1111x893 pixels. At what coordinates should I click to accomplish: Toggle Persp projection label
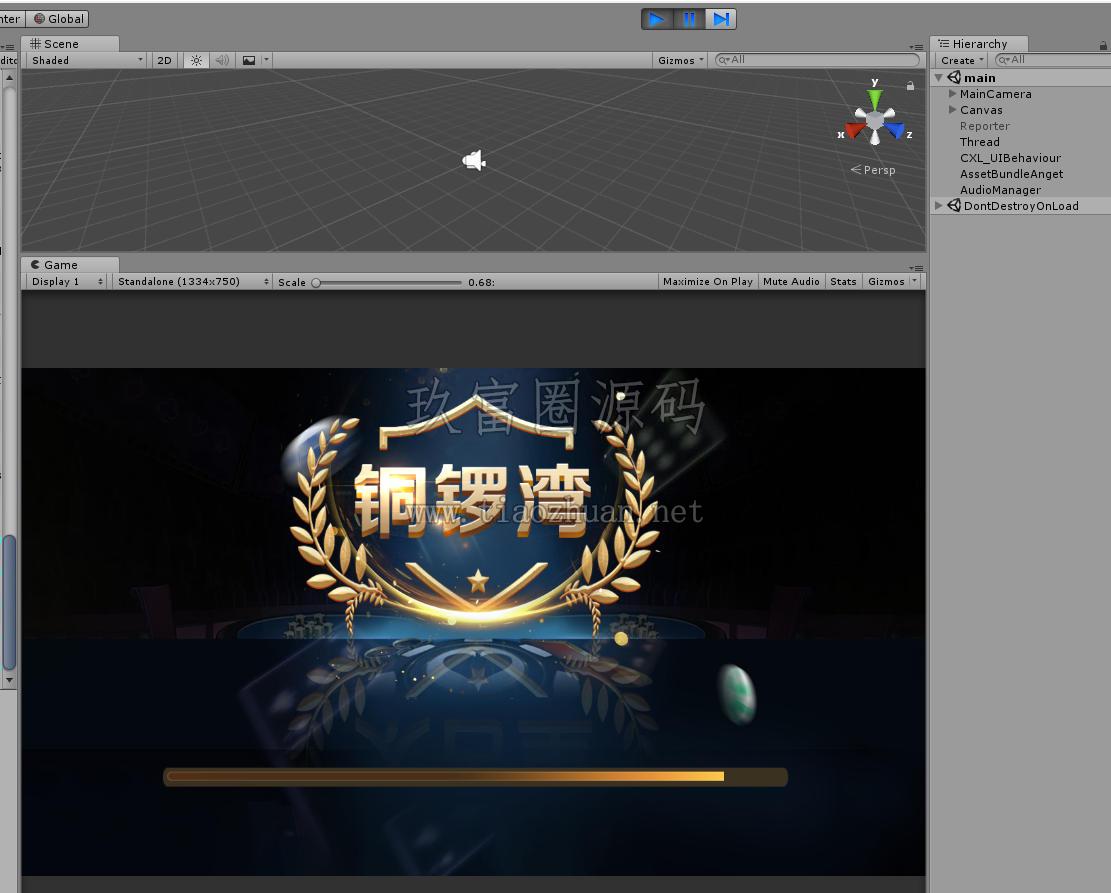point(874,170)
